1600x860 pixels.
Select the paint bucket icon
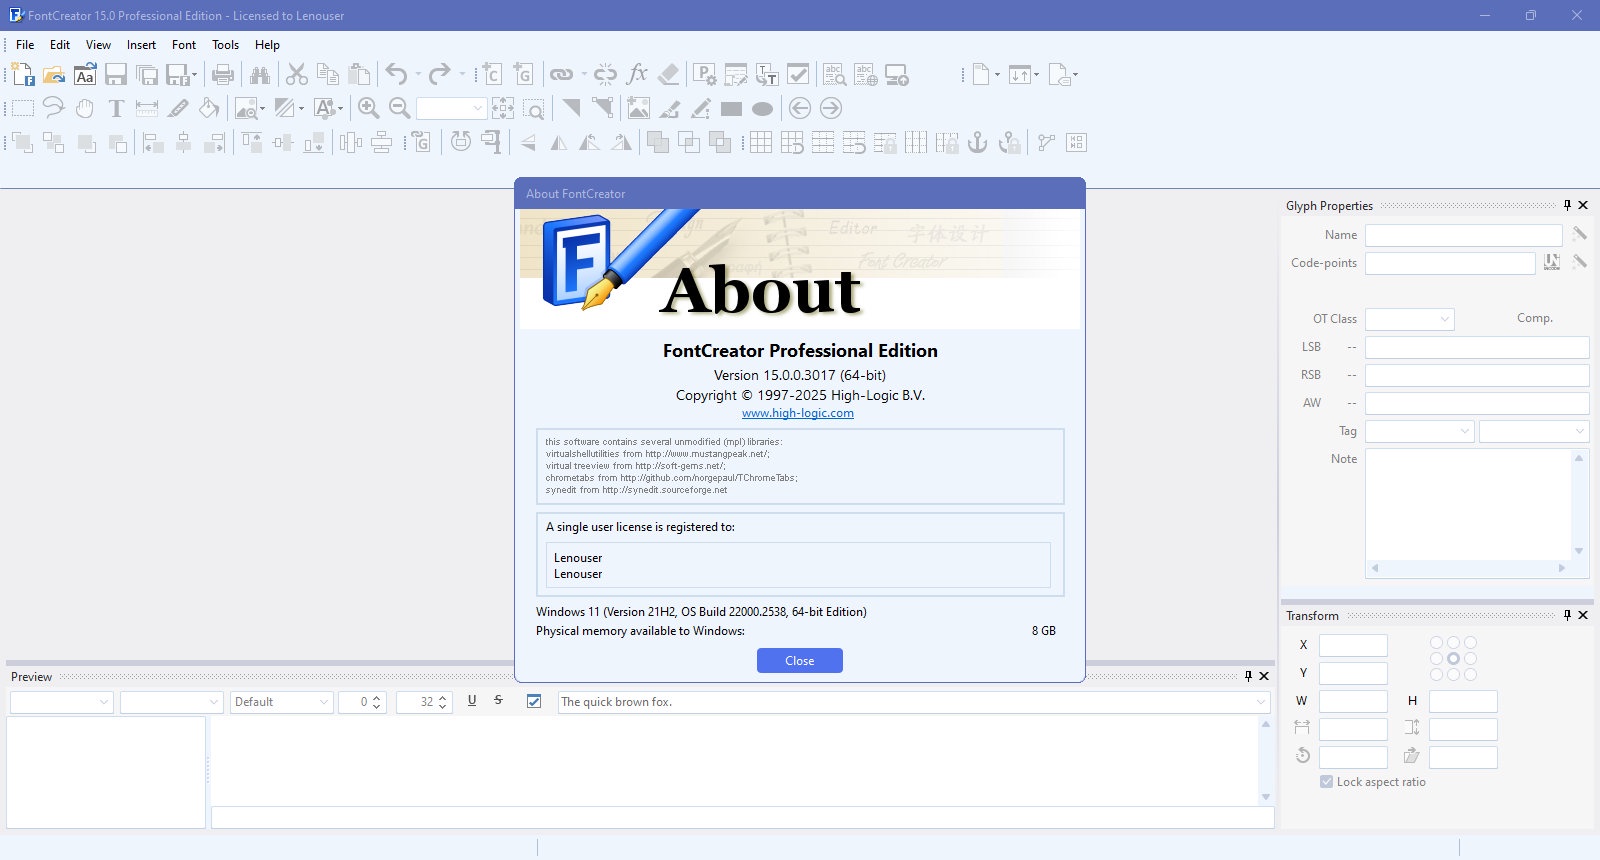[x=209, y=108]
